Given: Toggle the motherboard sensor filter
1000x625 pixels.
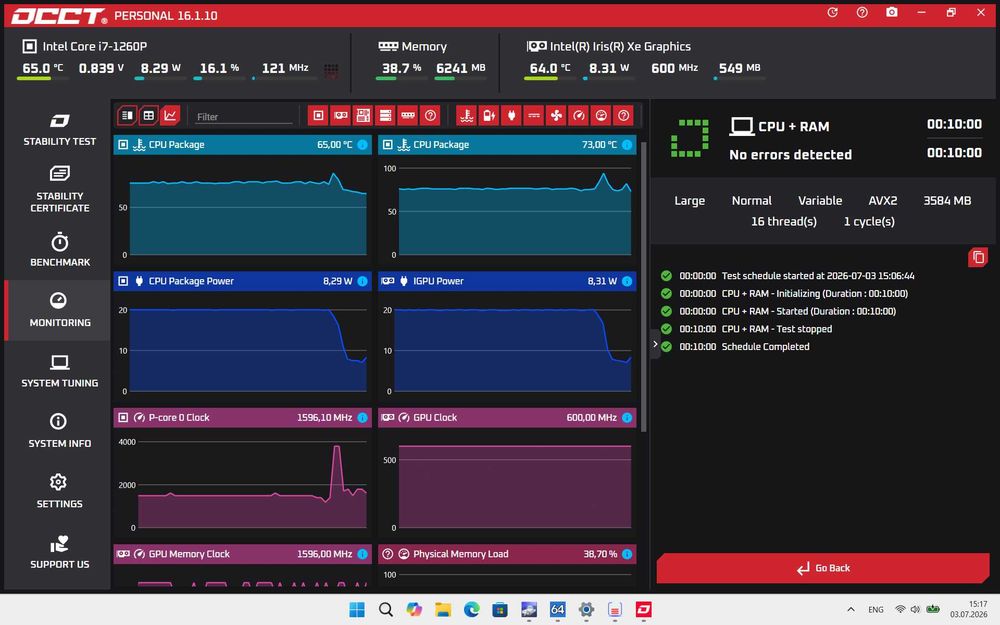Looking at the screenshot, I should 363,115.
